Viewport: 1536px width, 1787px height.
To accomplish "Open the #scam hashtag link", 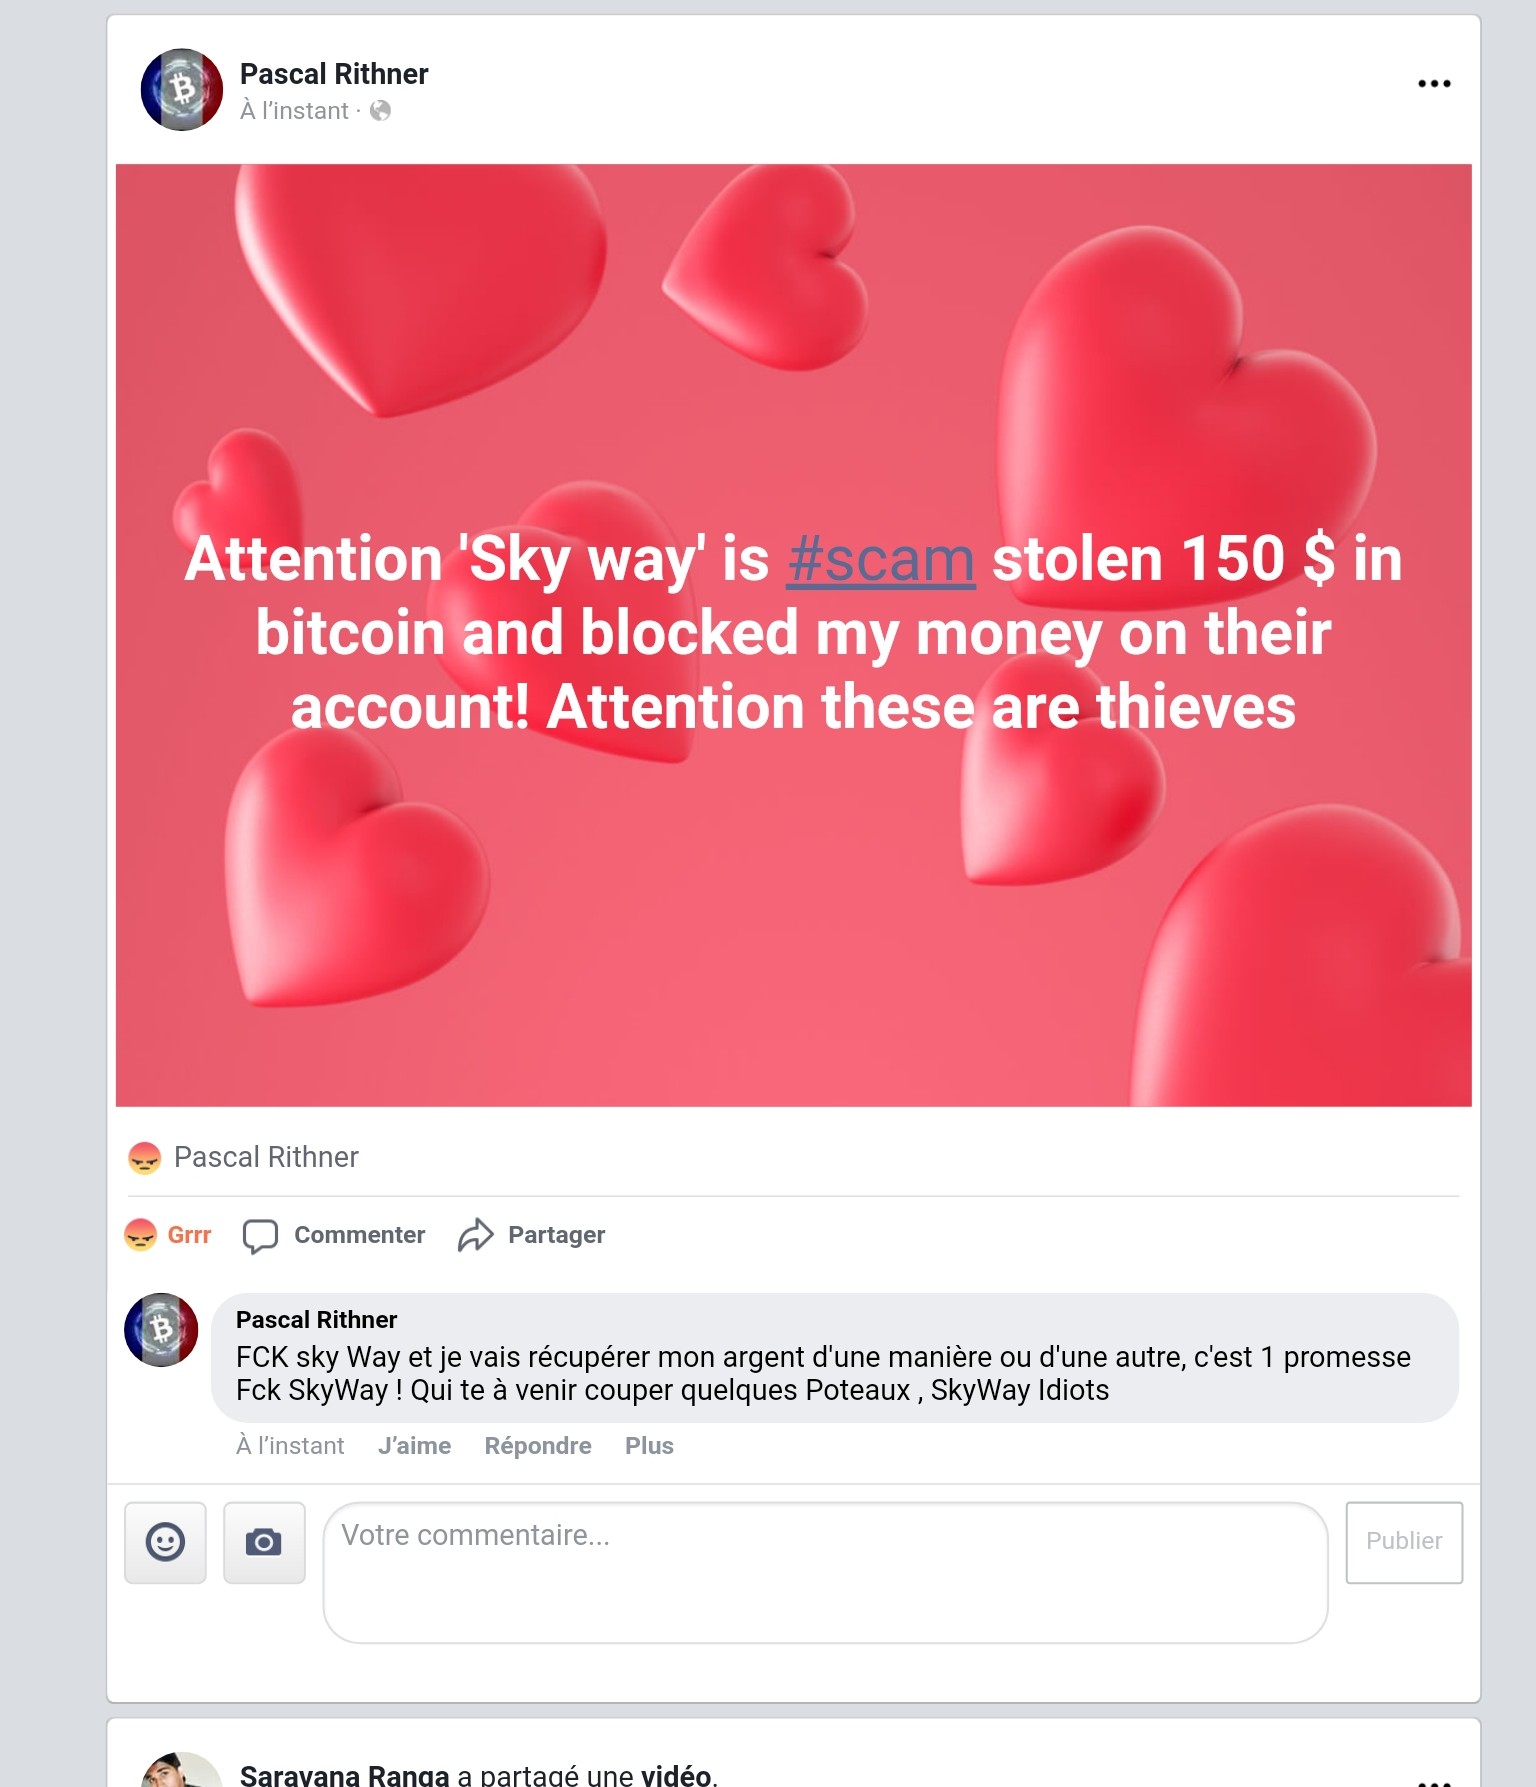I will pyautogui.click(x=881, y=559).
